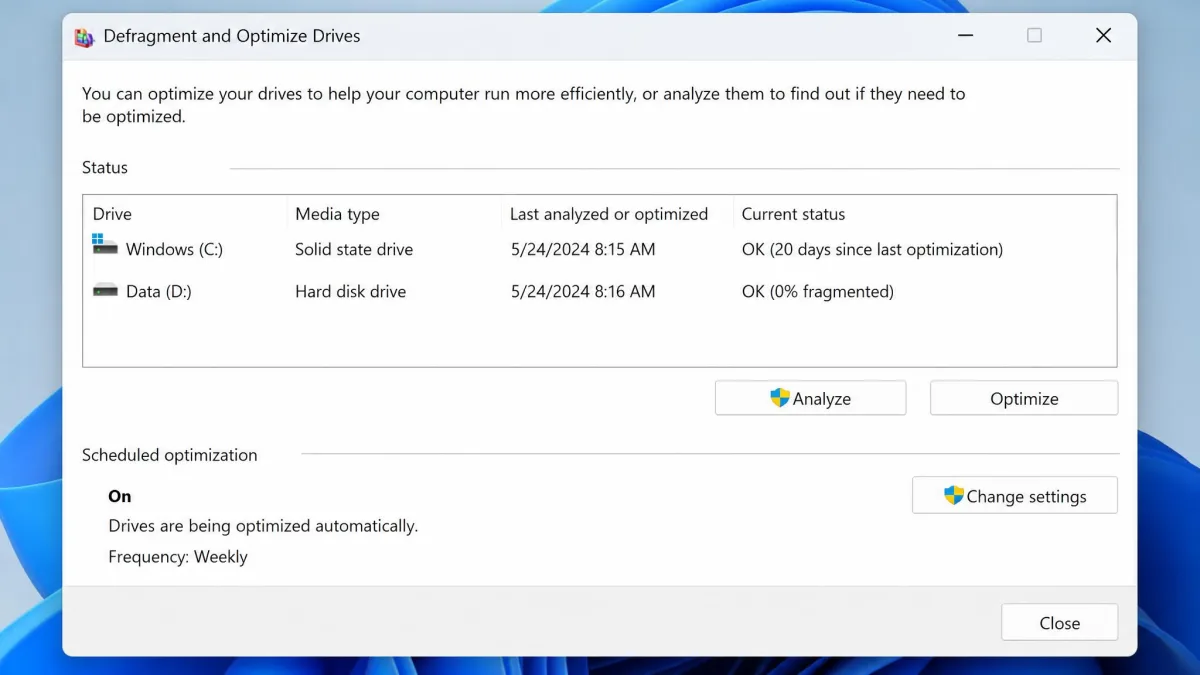Sort by the Media type column header
Image resolution: width=1200 pixels, height=675 pixels.
(x=337, y=214)
